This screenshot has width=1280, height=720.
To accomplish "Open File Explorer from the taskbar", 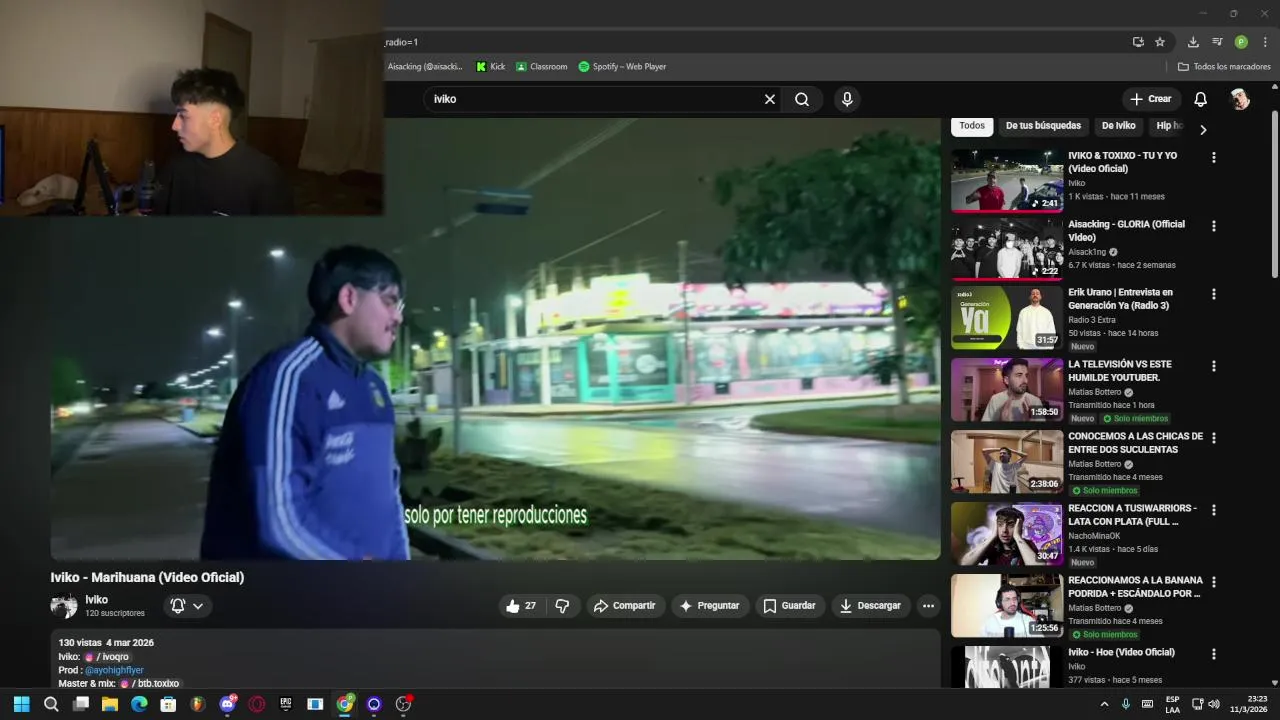I will tap(110, 704).
